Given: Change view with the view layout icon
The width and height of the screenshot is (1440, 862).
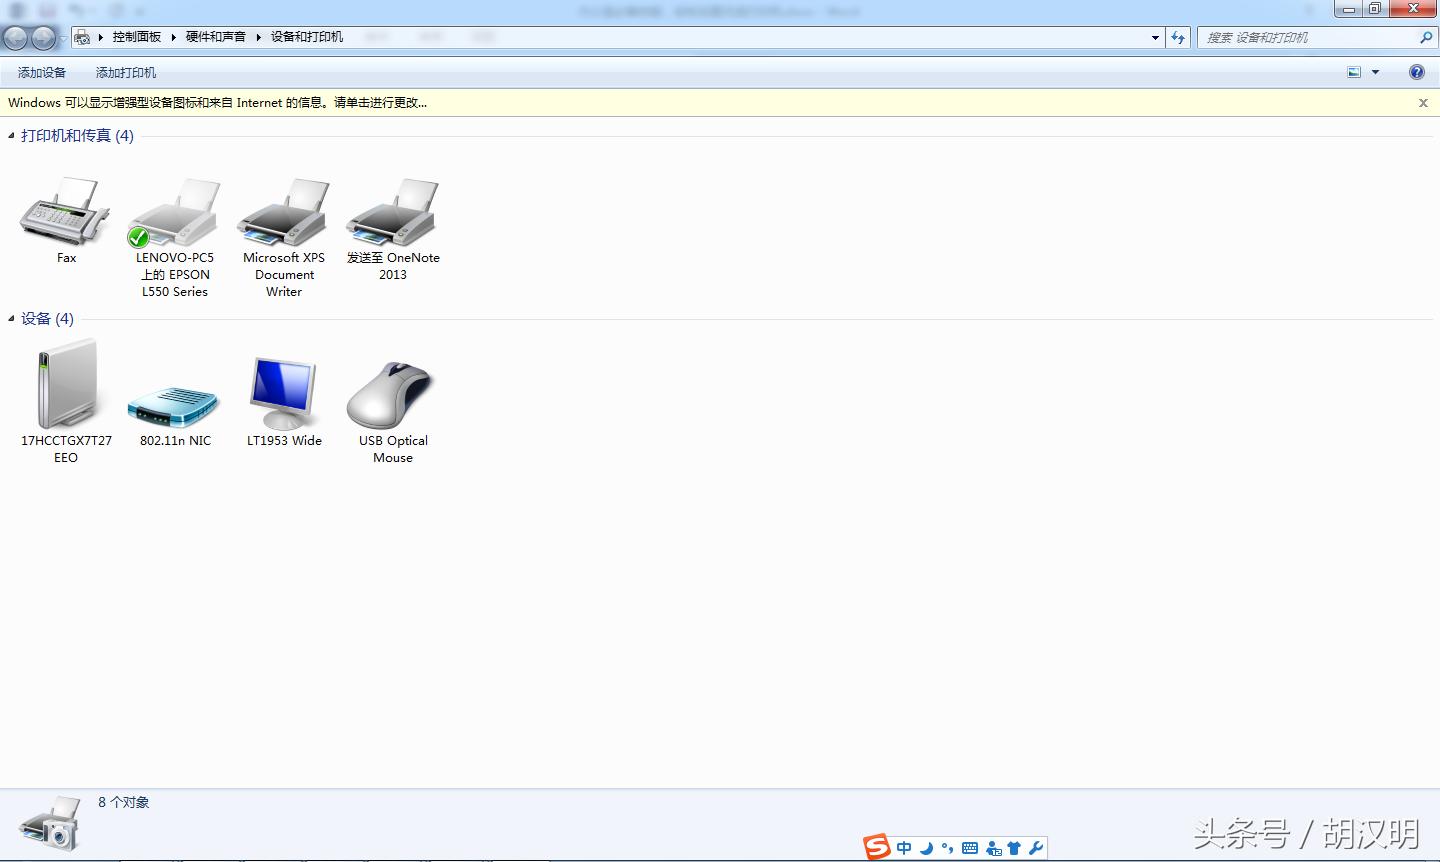Looking at the screenshot, I should [x=1354, y=72].
